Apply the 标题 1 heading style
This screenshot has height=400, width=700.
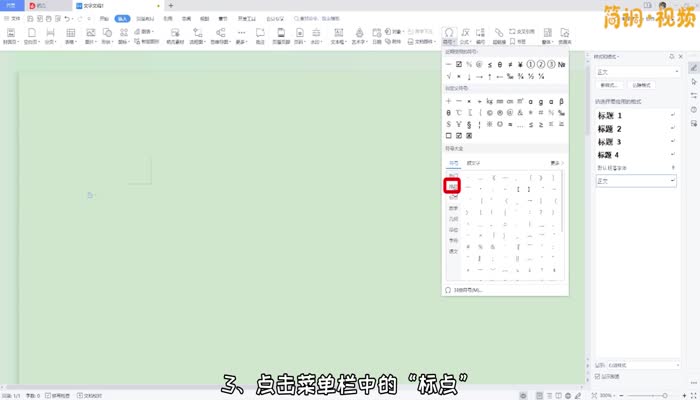point(611,116)
